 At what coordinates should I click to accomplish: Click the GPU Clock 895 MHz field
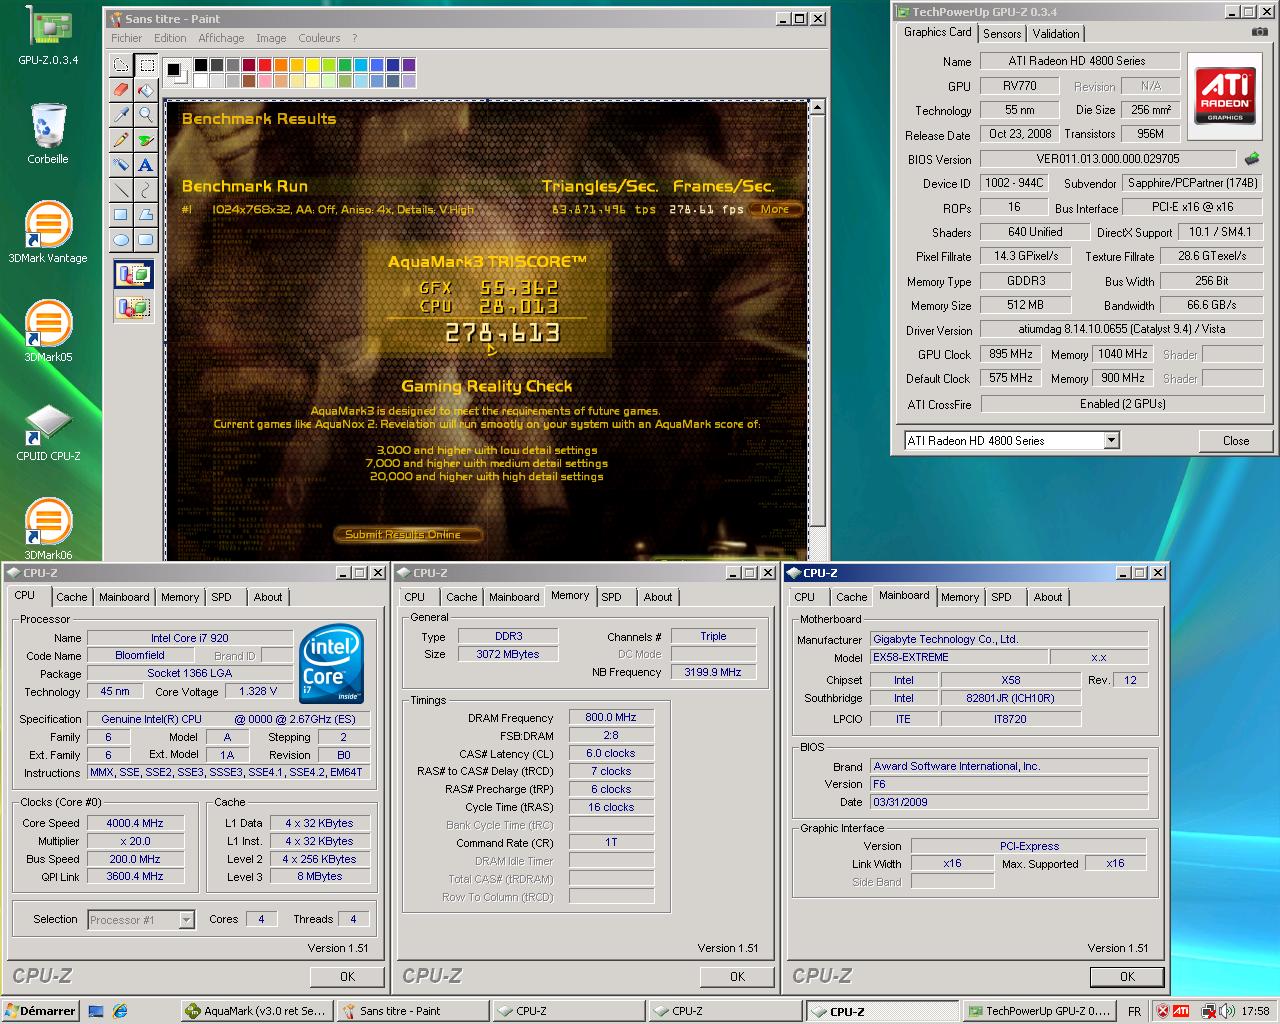point(1011,354)
